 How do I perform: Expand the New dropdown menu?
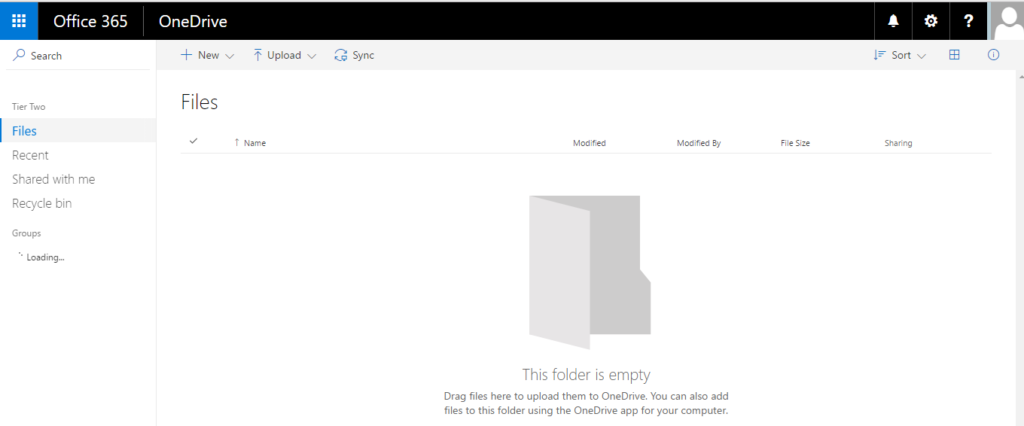point(207,56)
